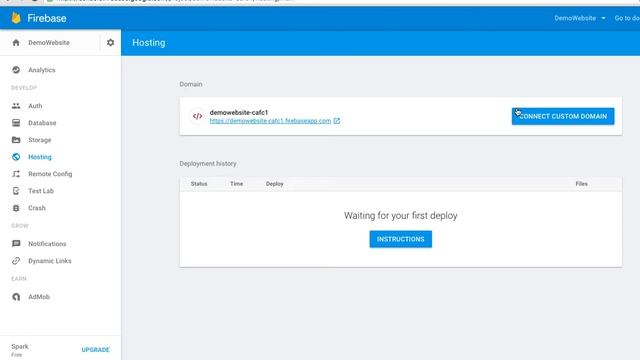The height and width of the screenshot is (360, 640).
Task: Click the Time column header
Action: click(x=236, y=184)
